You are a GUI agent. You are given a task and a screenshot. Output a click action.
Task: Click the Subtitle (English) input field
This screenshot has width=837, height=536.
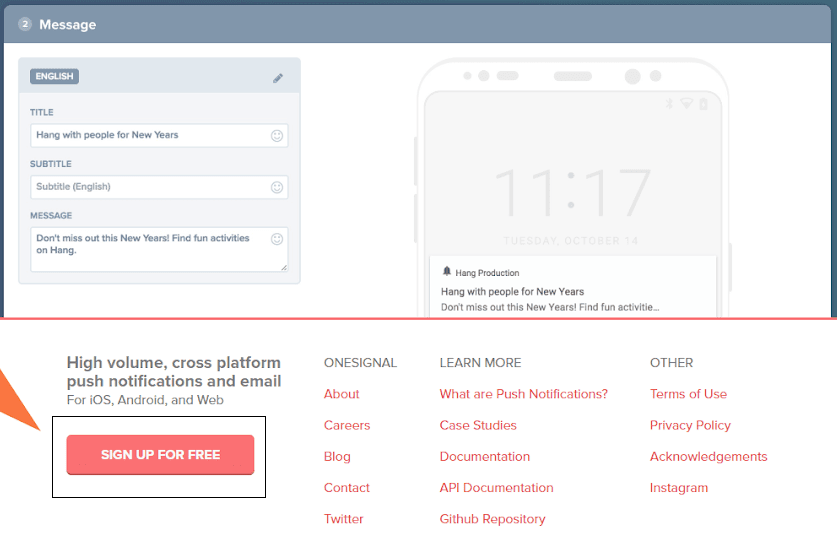(x=159, y=187)
